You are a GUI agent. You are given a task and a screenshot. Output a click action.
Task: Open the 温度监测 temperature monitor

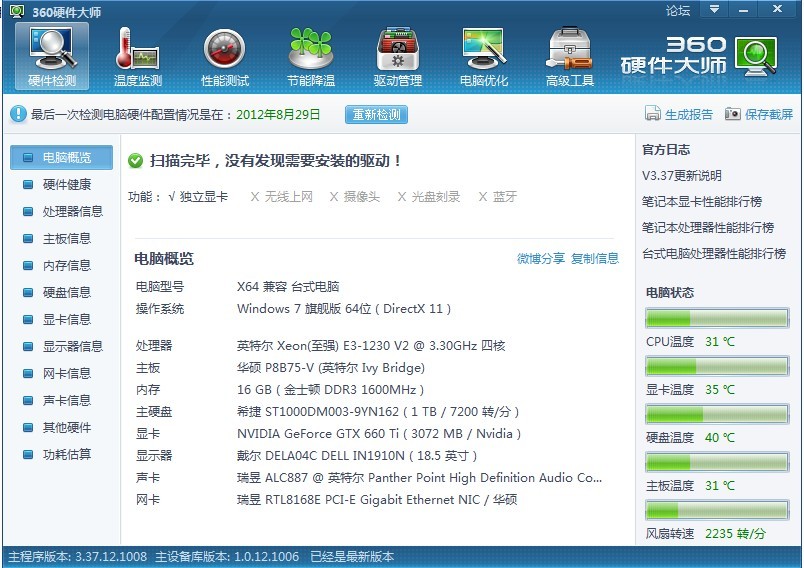click(138, 56)
